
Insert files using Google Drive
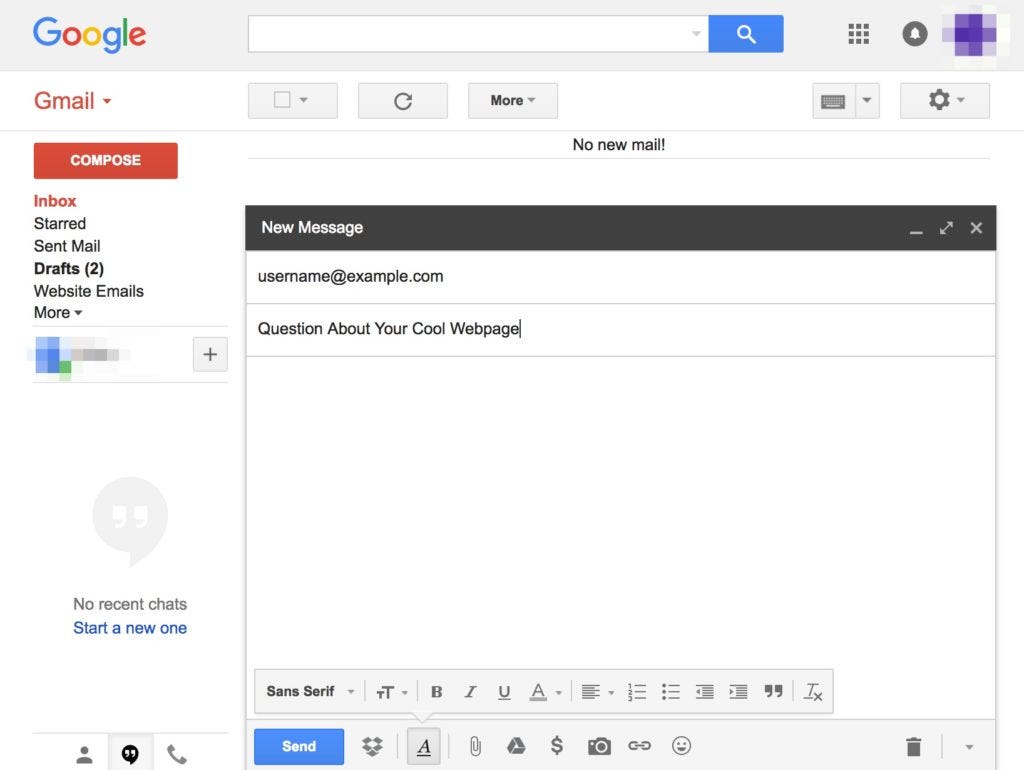[516, 746]
